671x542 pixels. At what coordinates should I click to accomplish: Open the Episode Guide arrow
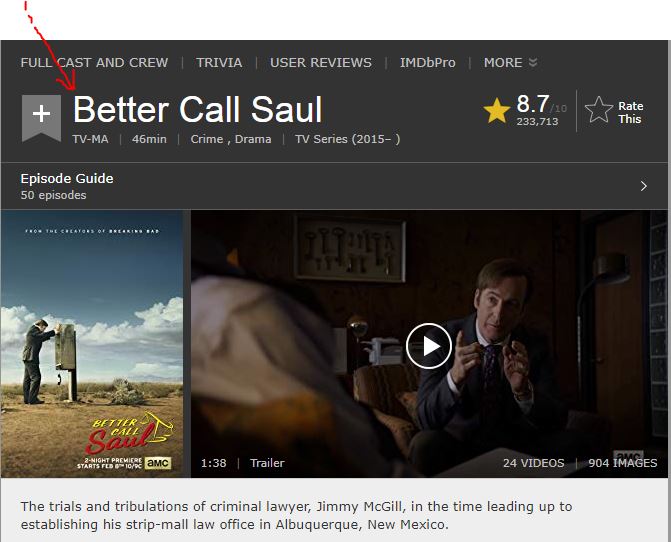(x=644, y=186)
